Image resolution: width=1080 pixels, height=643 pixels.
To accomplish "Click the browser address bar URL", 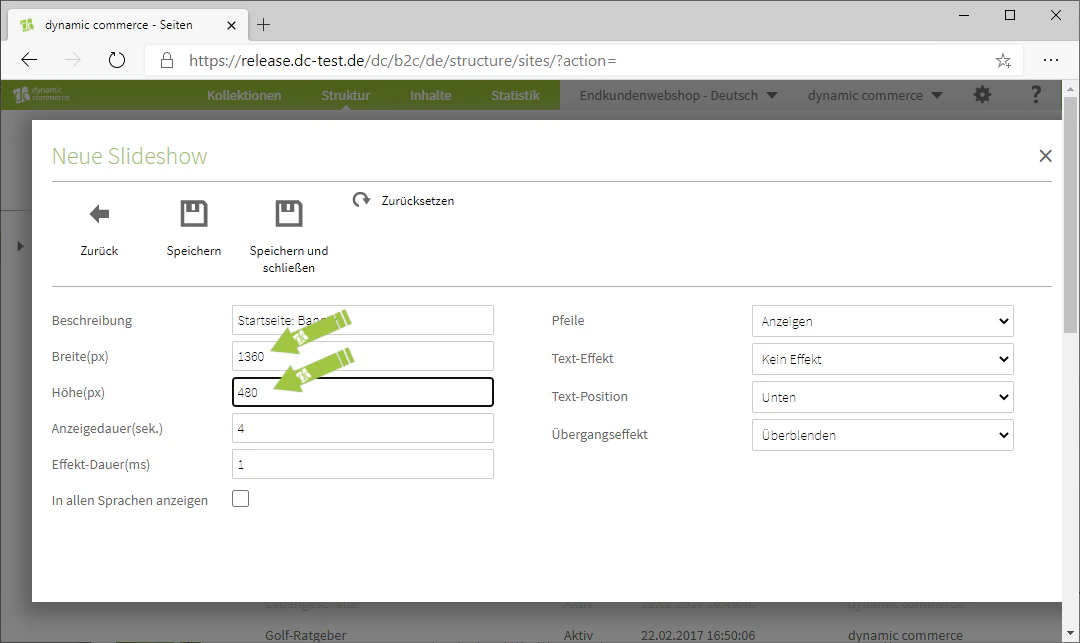I will [402, 61].
